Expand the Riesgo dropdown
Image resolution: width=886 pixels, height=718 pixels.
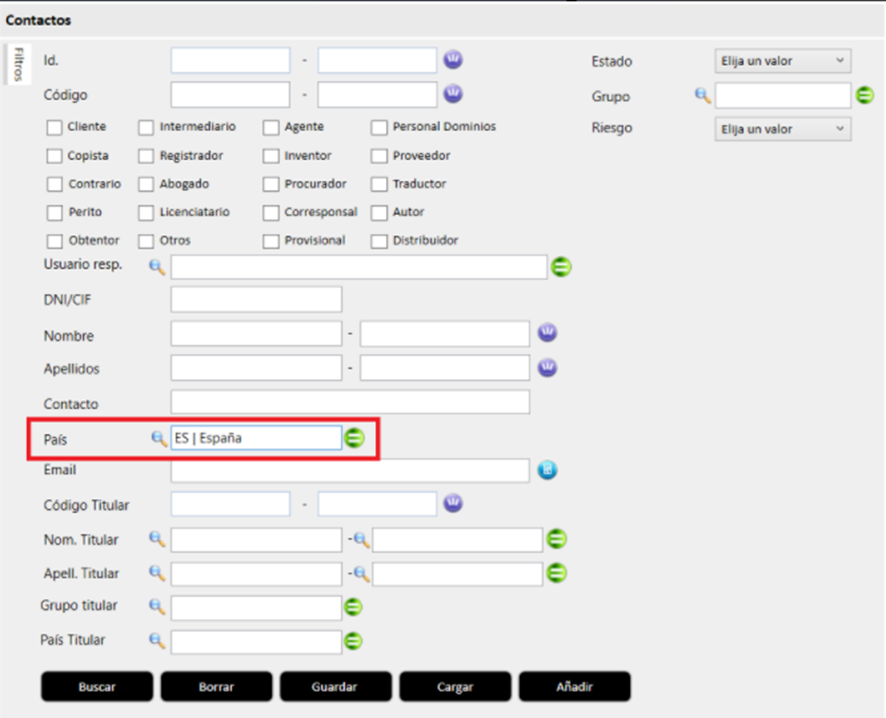(x=782, y=129)
